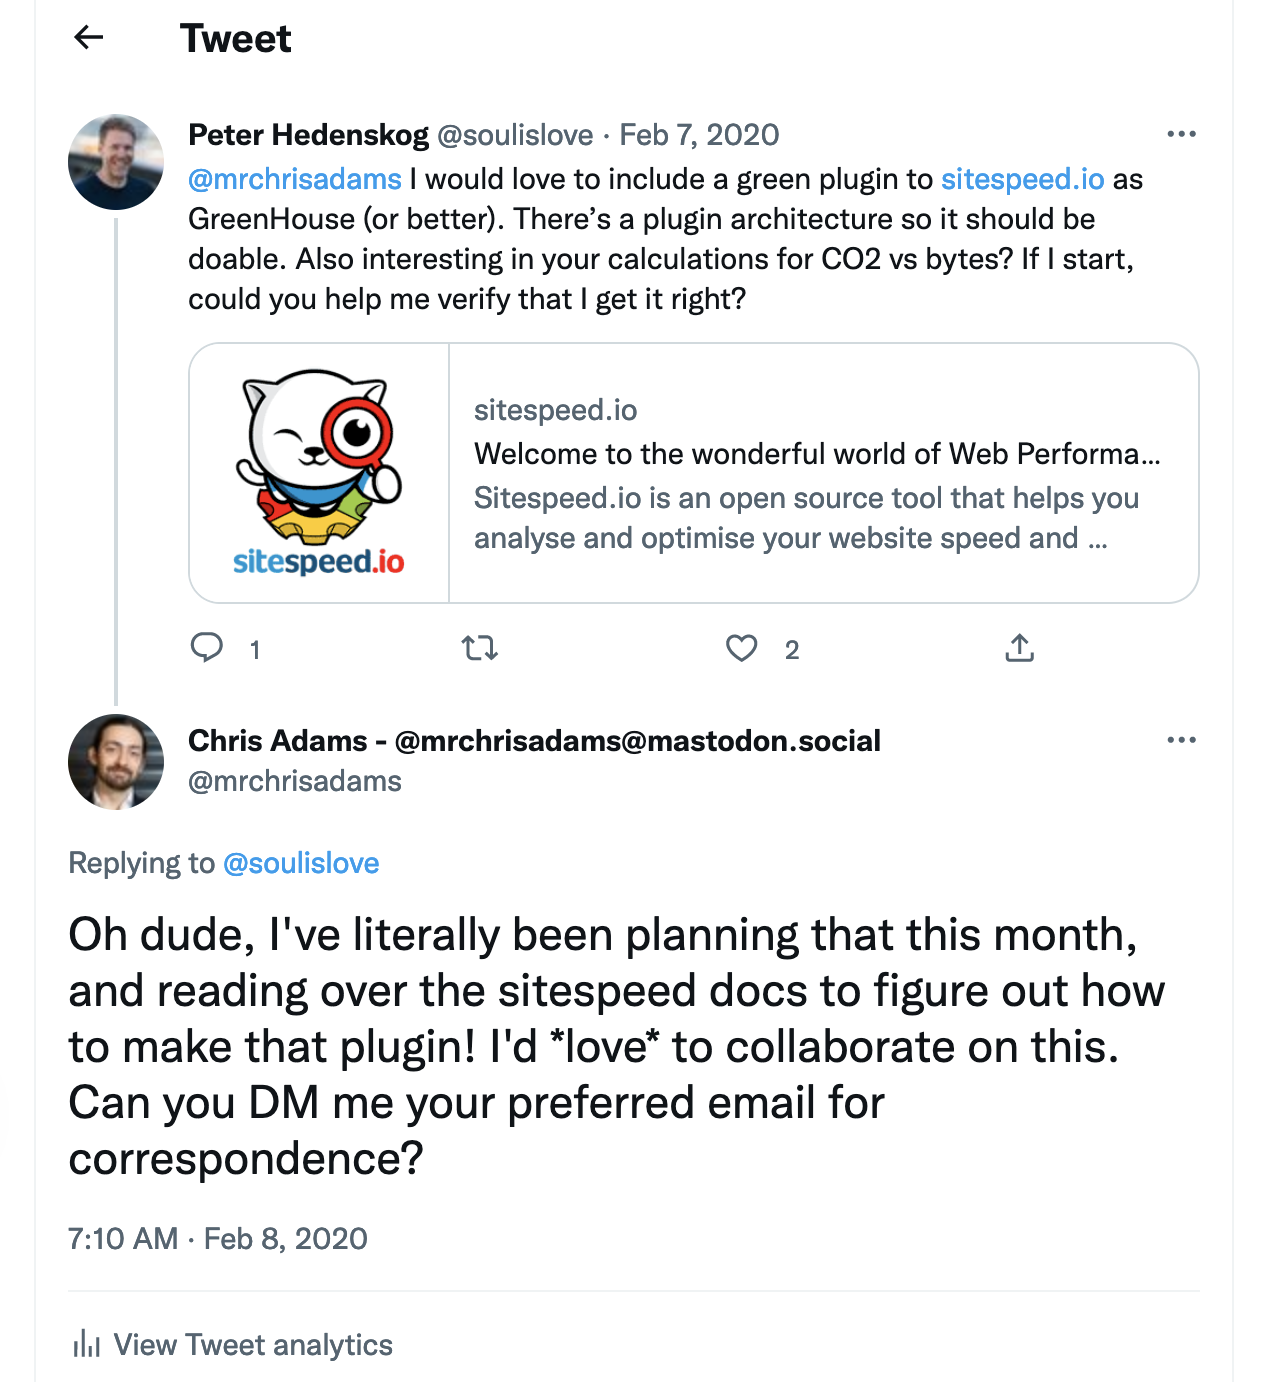The image size is (1284, 1382).
Task: Open Peter Hedenskog's profile picture
Action: 116,162
